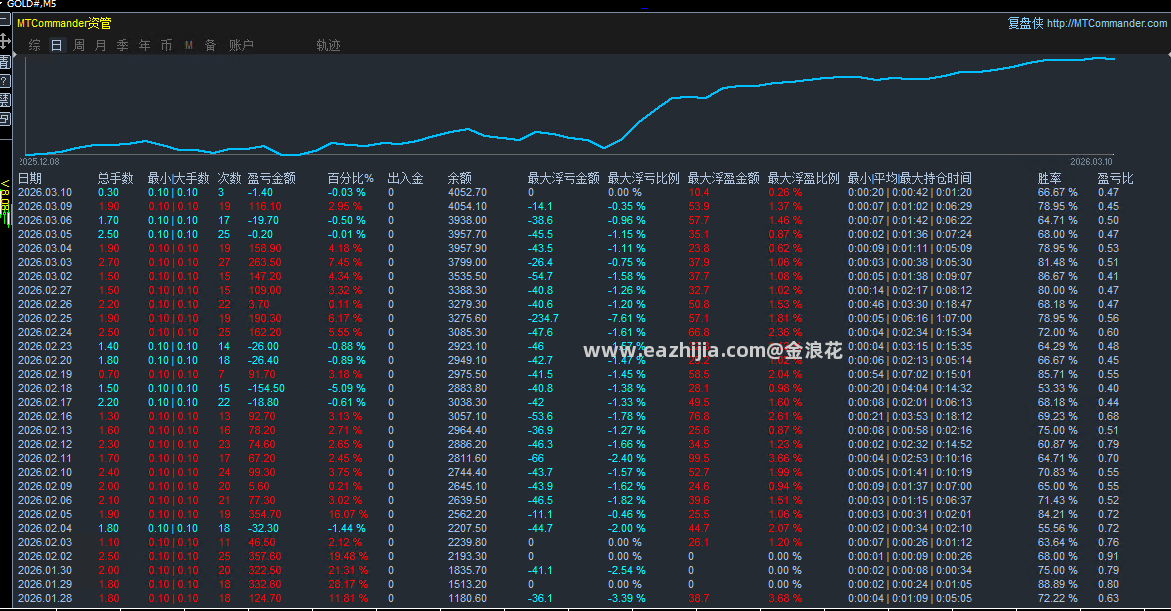Viewport: 1171px width, 611px height.
Task: Click the 出入金 column header
Action: point(406,178)
